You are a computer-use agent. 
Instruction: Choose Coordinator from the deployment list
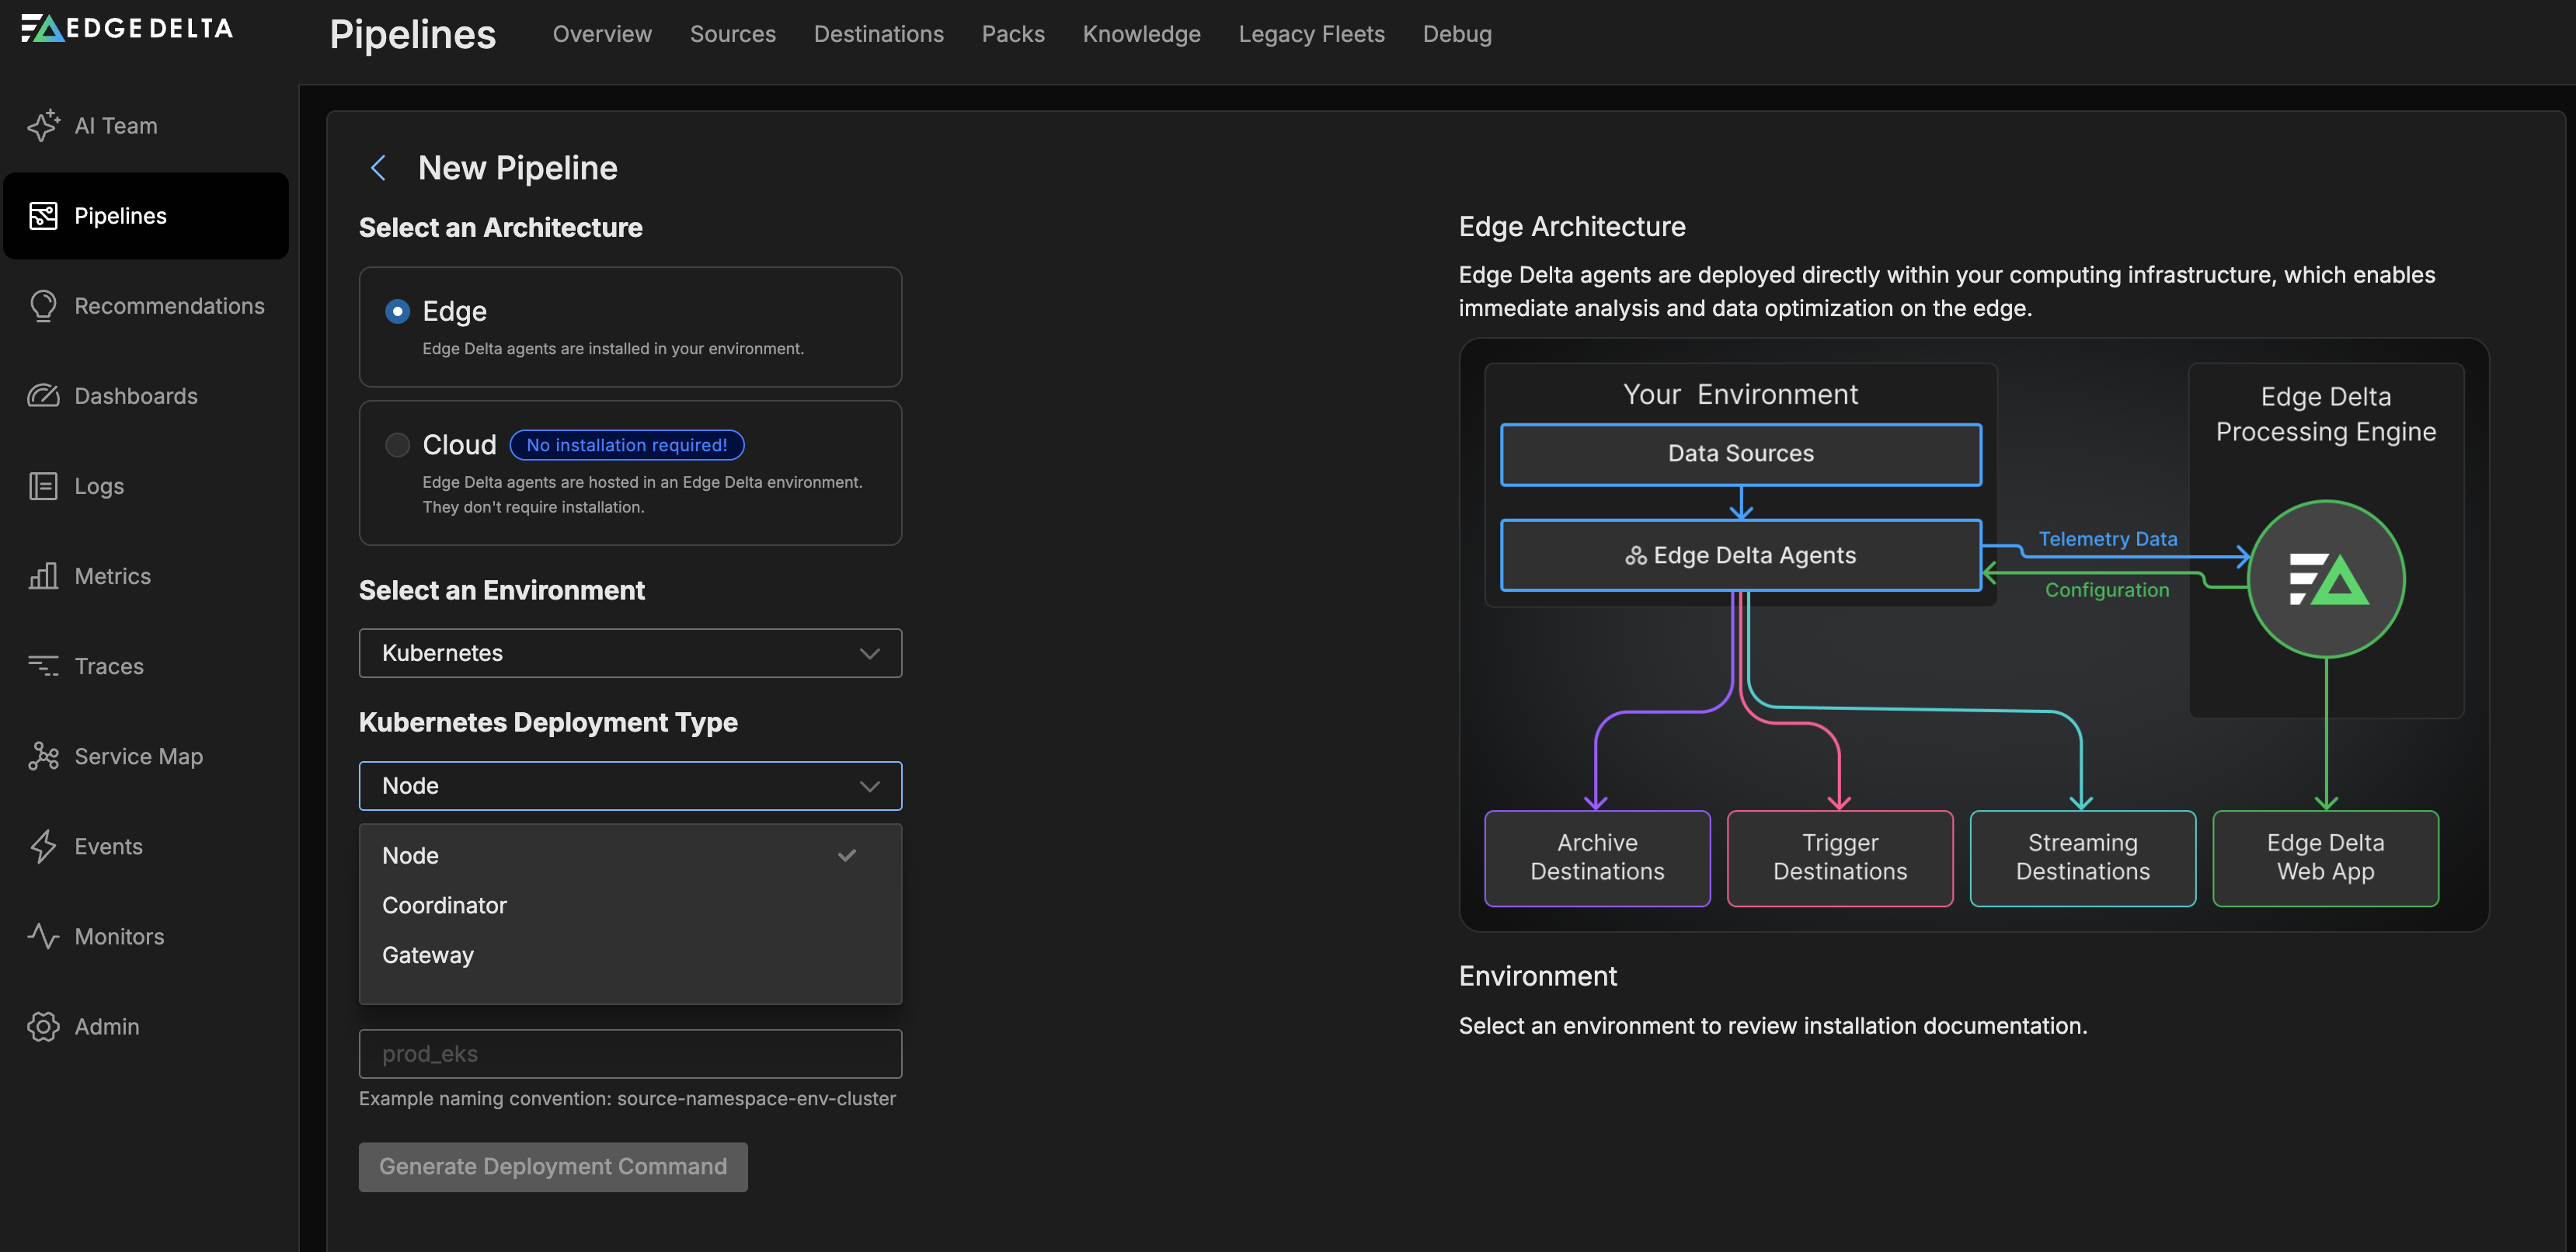(444, 905)
